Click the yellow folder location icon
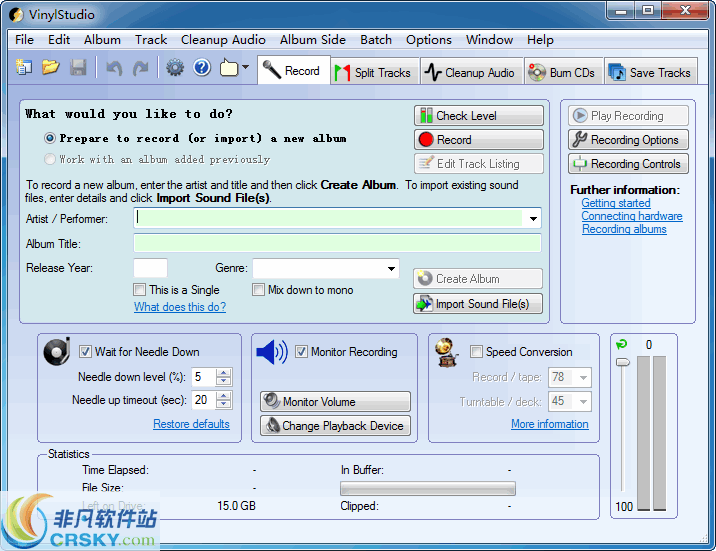The height and width of the screenshot is (551, 716). coord(229,68)
